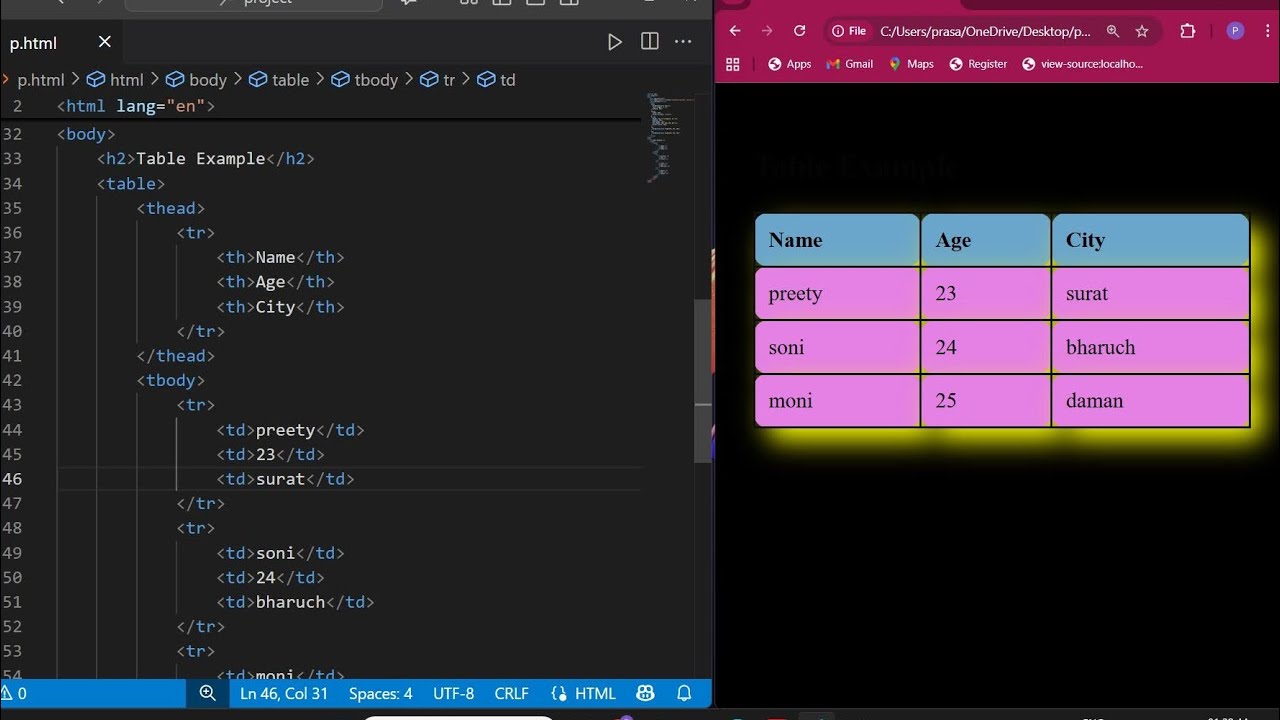Screen dimensions: 1280x720
Task: Open the Chrome profile avatar
Action: 1235,31
